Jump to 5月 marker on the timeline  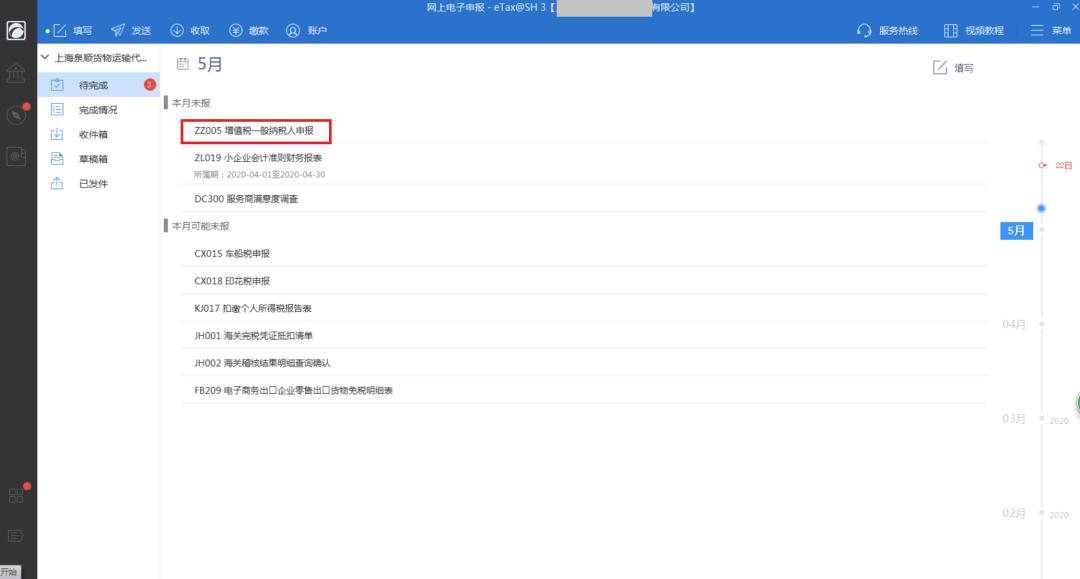(x=1015, y=231)
